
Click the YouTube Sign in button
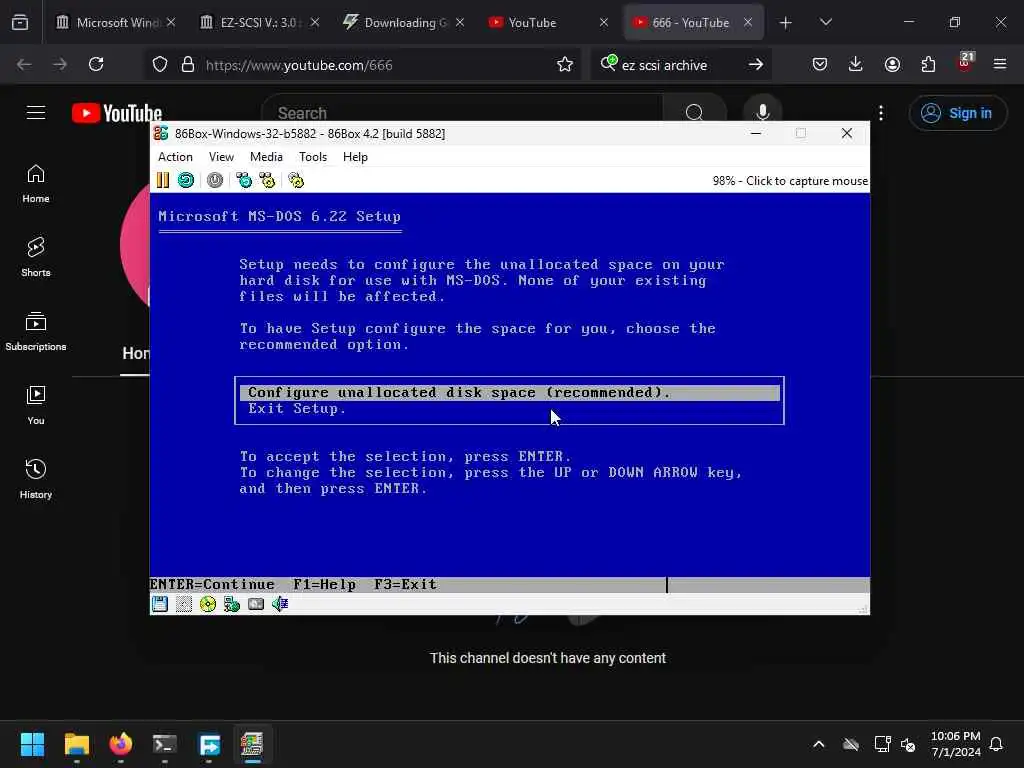tap(957, 113)
